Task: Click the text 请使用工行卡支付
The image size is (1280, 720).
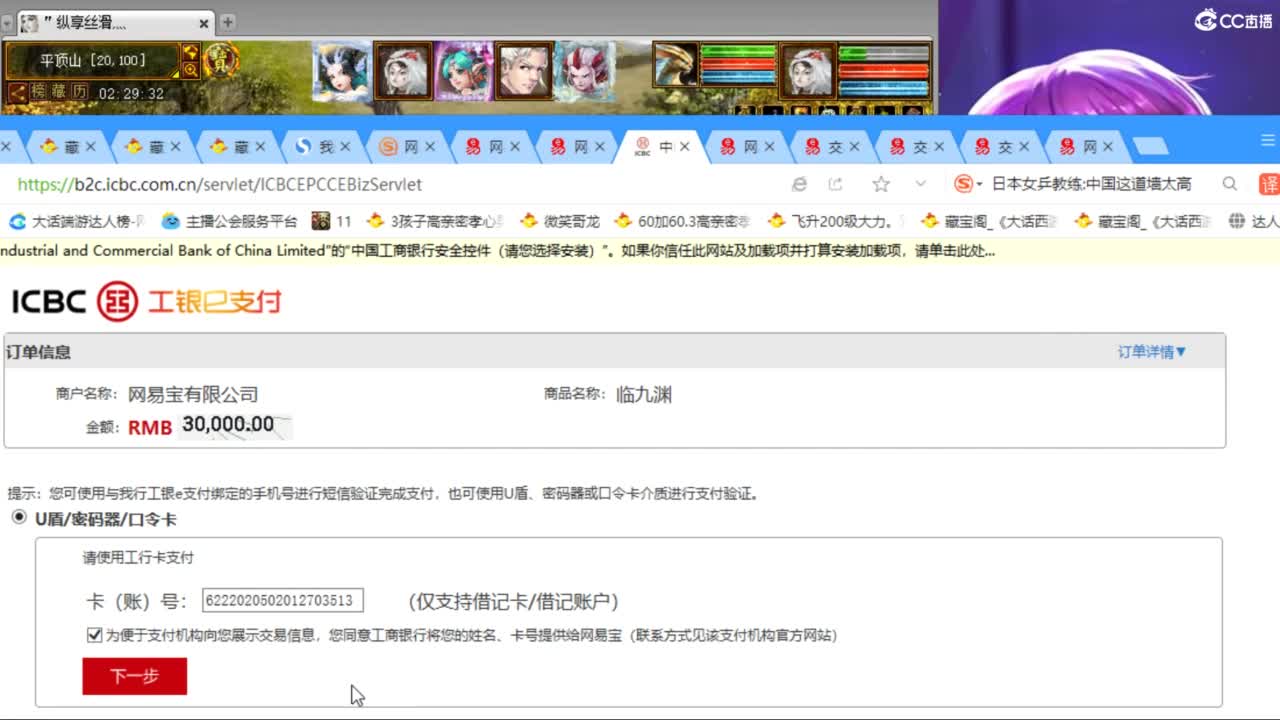Action: (x=138, y=558)
